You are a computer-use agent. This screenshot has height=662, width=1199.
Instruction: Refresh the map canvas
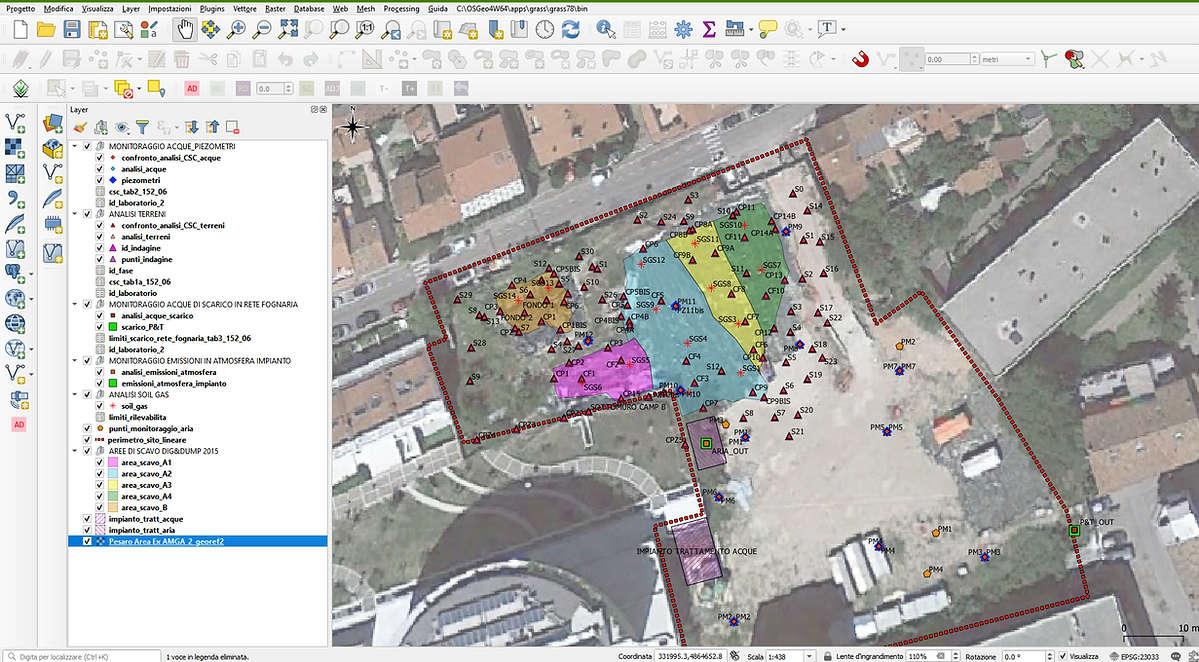(x=570, y=30)
